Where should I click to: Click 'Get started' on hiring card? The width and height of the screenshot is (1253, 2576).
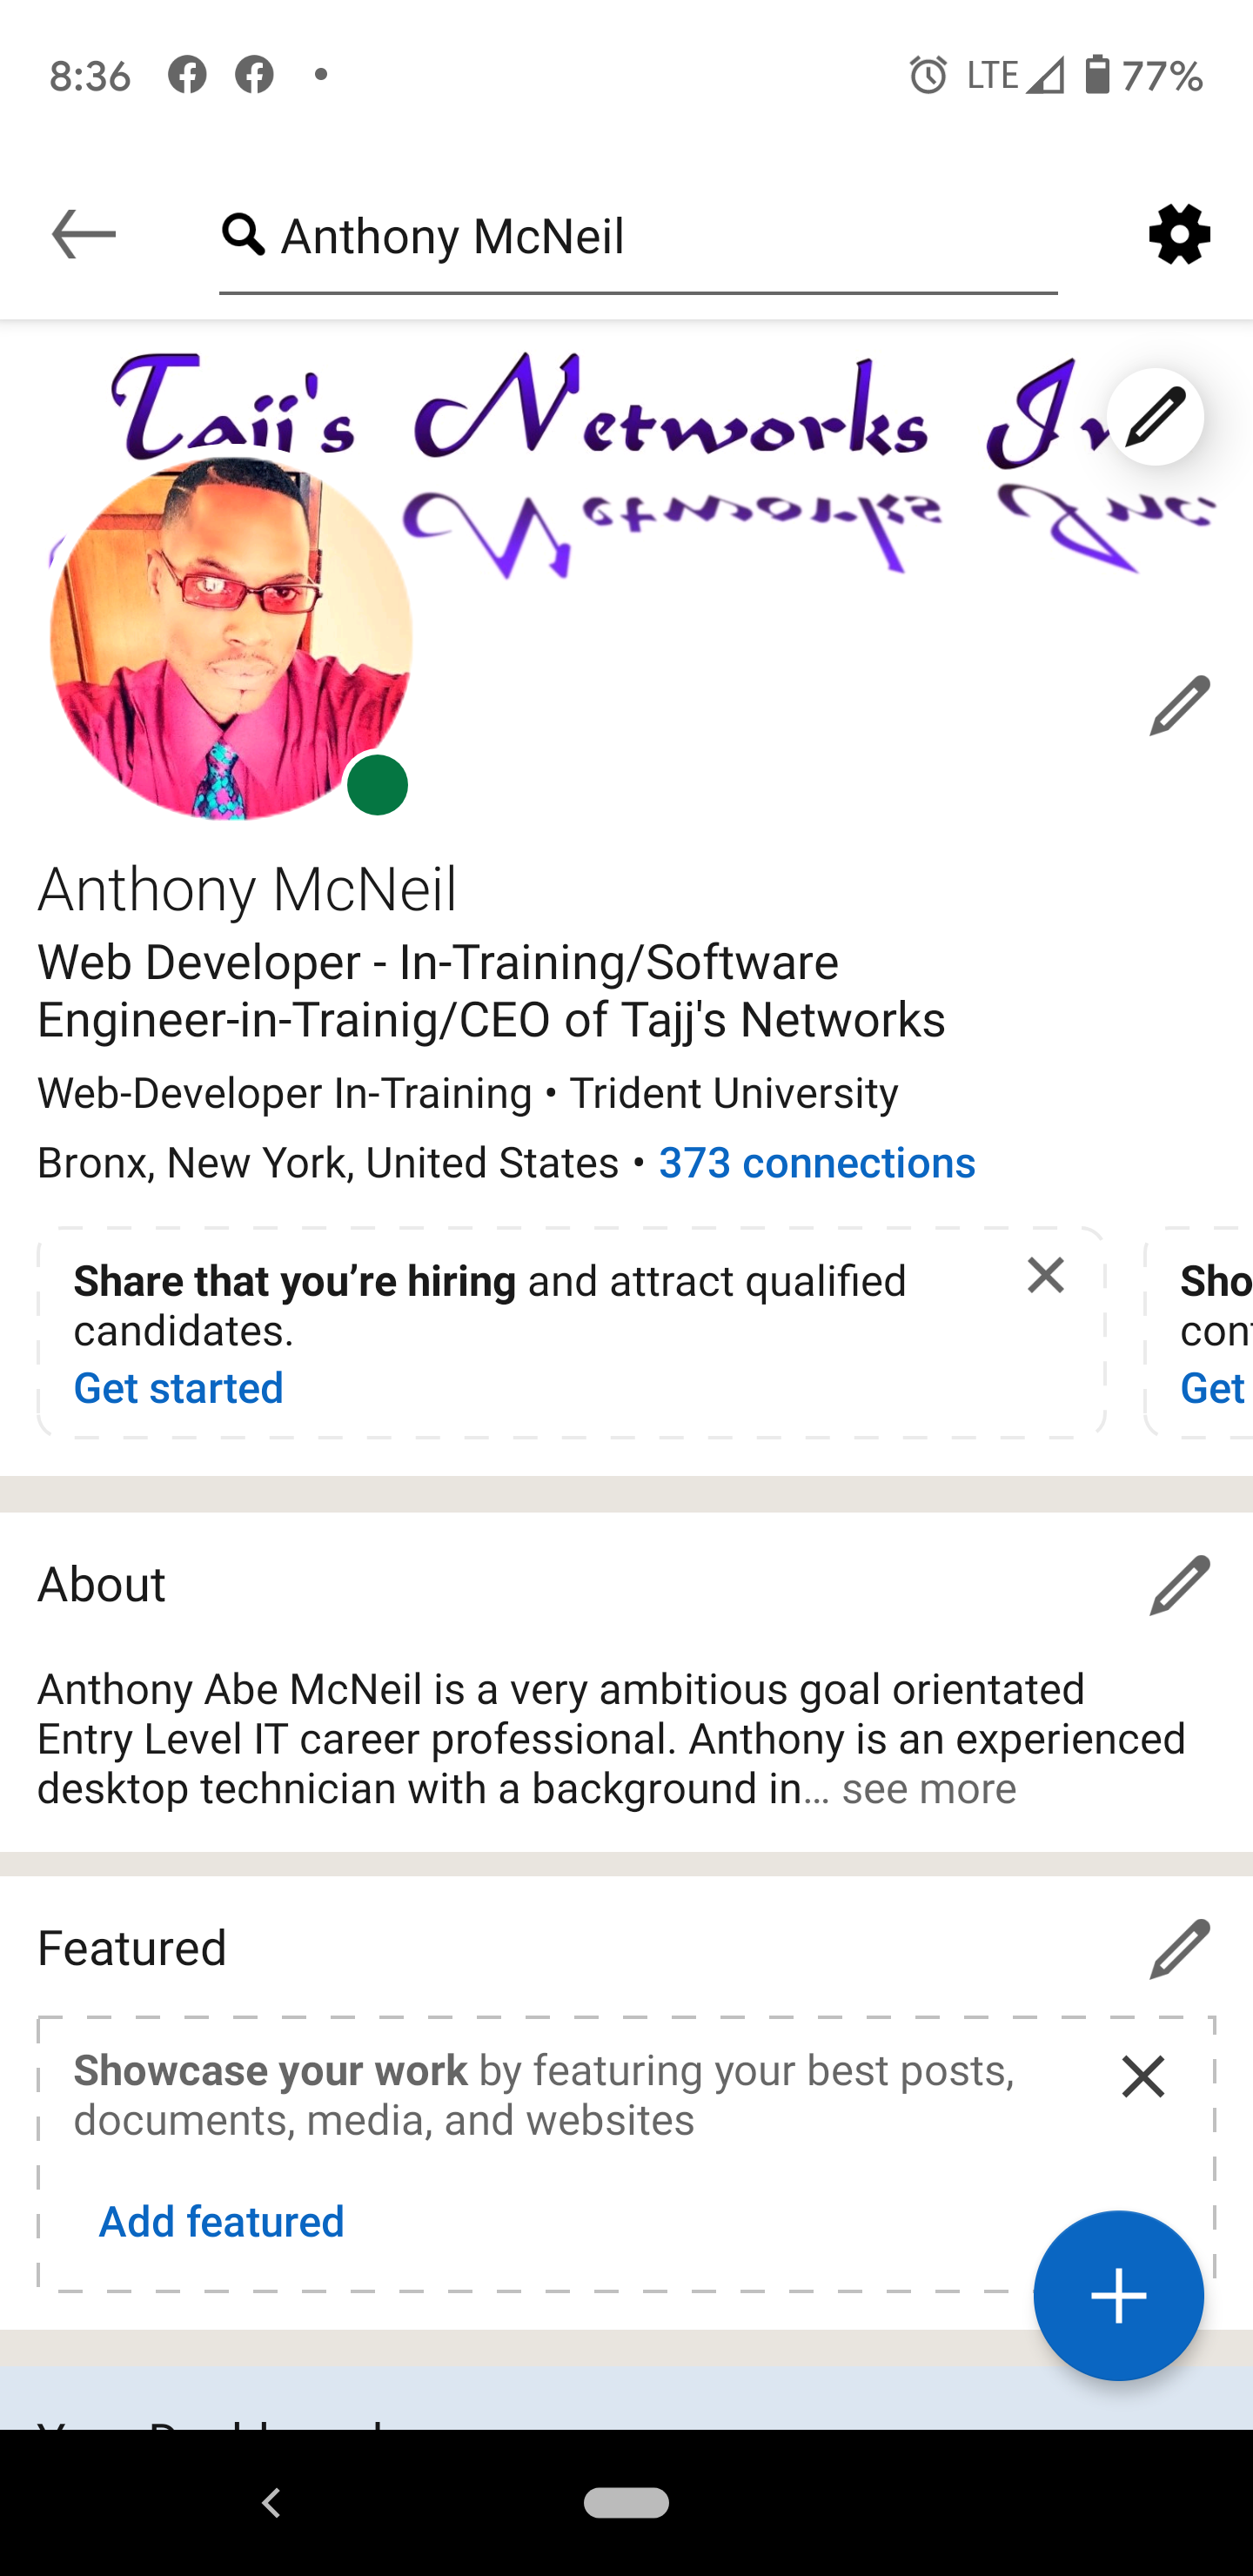(x=179, y=1388)
